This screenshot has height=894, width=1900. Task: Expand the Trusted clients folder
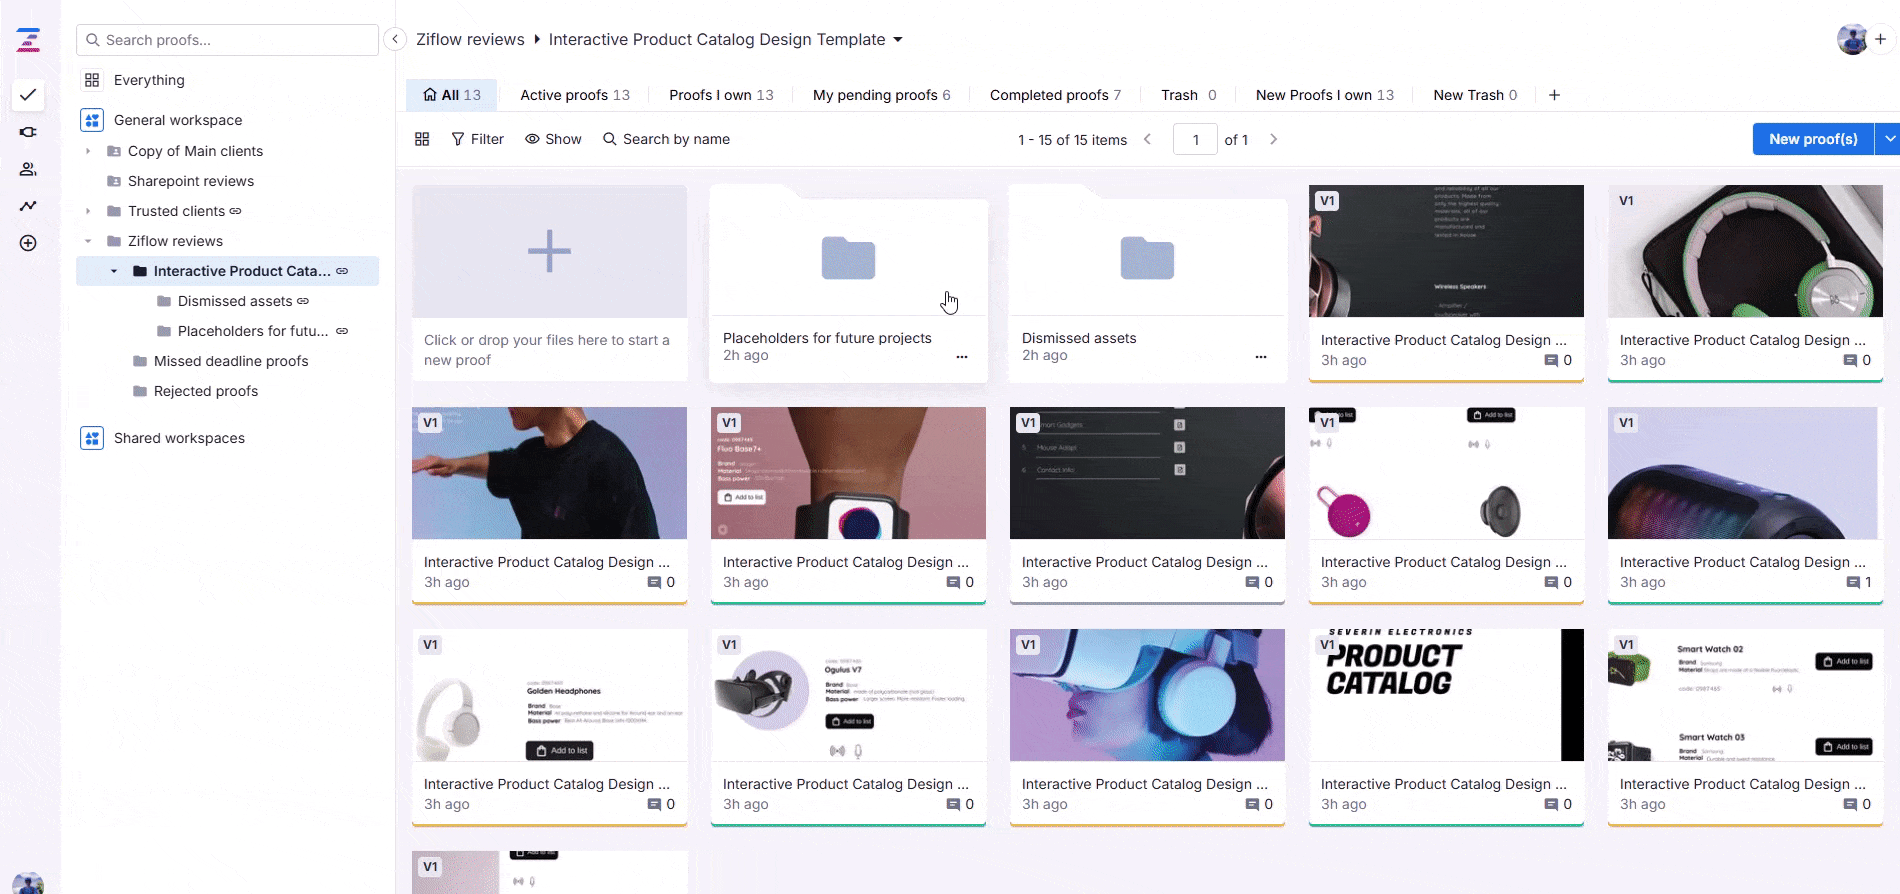click(x=88, y=211)
